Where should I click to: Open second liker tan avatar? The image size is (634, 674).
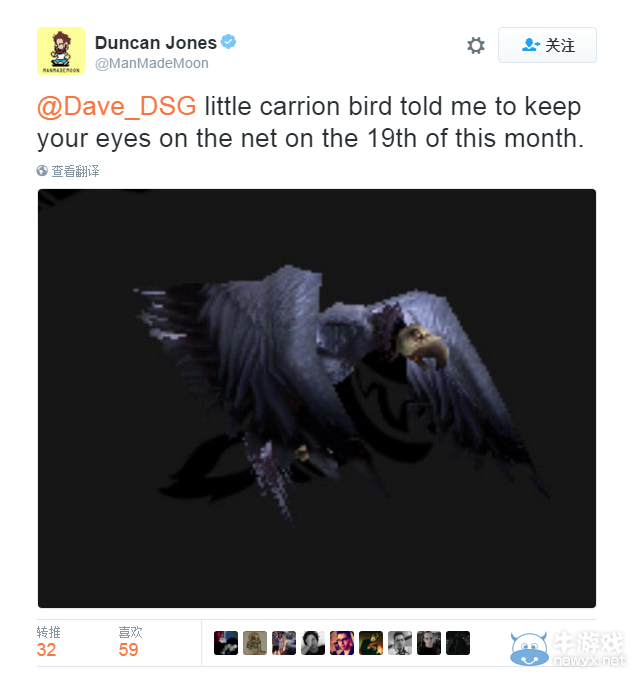pyautogui.click(x=255, y=643)
